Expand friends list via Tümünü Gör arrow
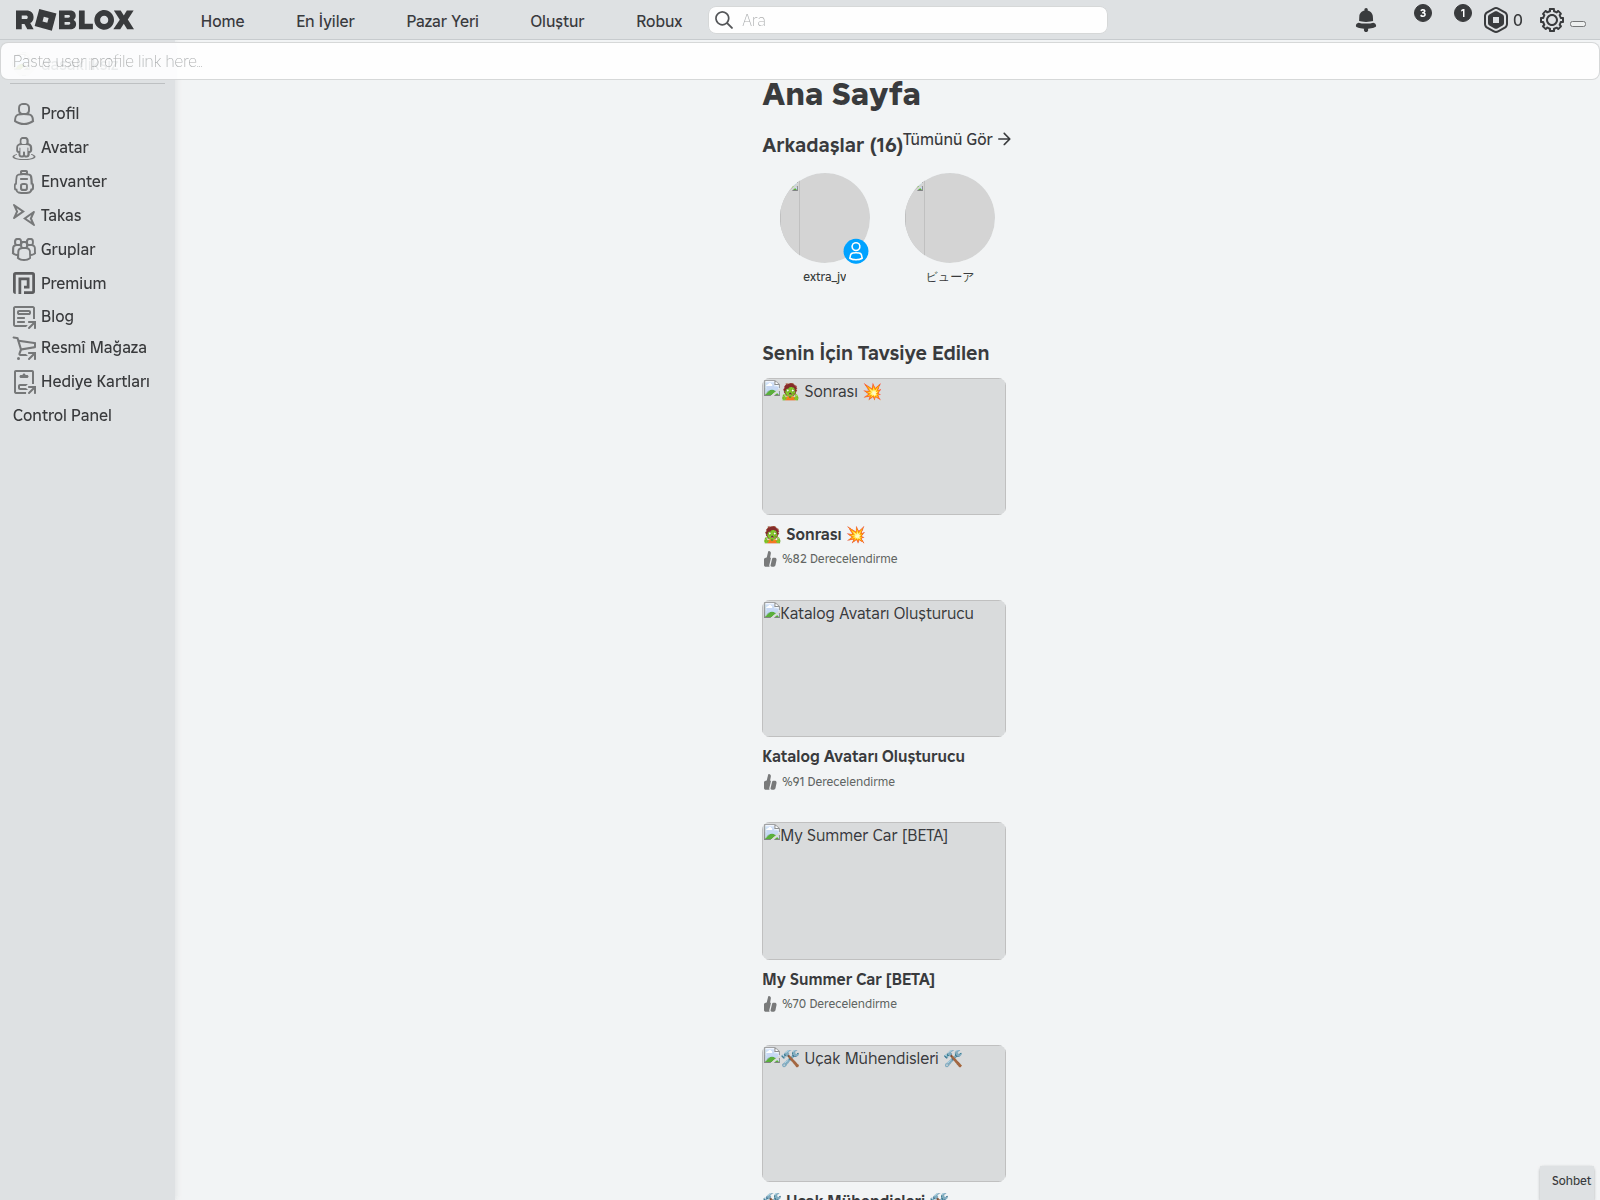This screenshot has width=1600, height=1200. click(x=1006, y=139)
